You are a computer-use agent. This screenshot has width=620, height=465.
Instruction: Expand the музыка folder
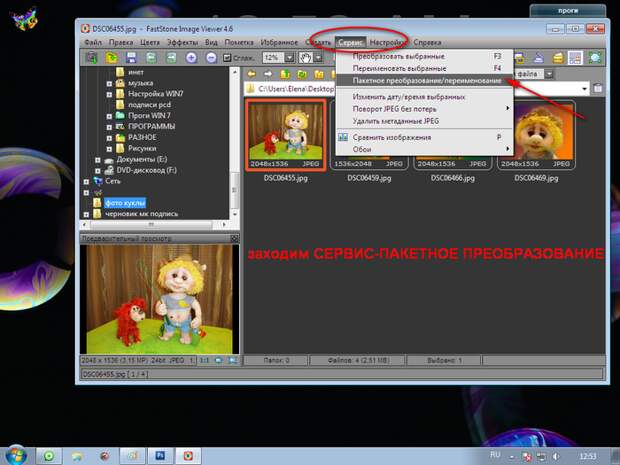click(109, 83)
